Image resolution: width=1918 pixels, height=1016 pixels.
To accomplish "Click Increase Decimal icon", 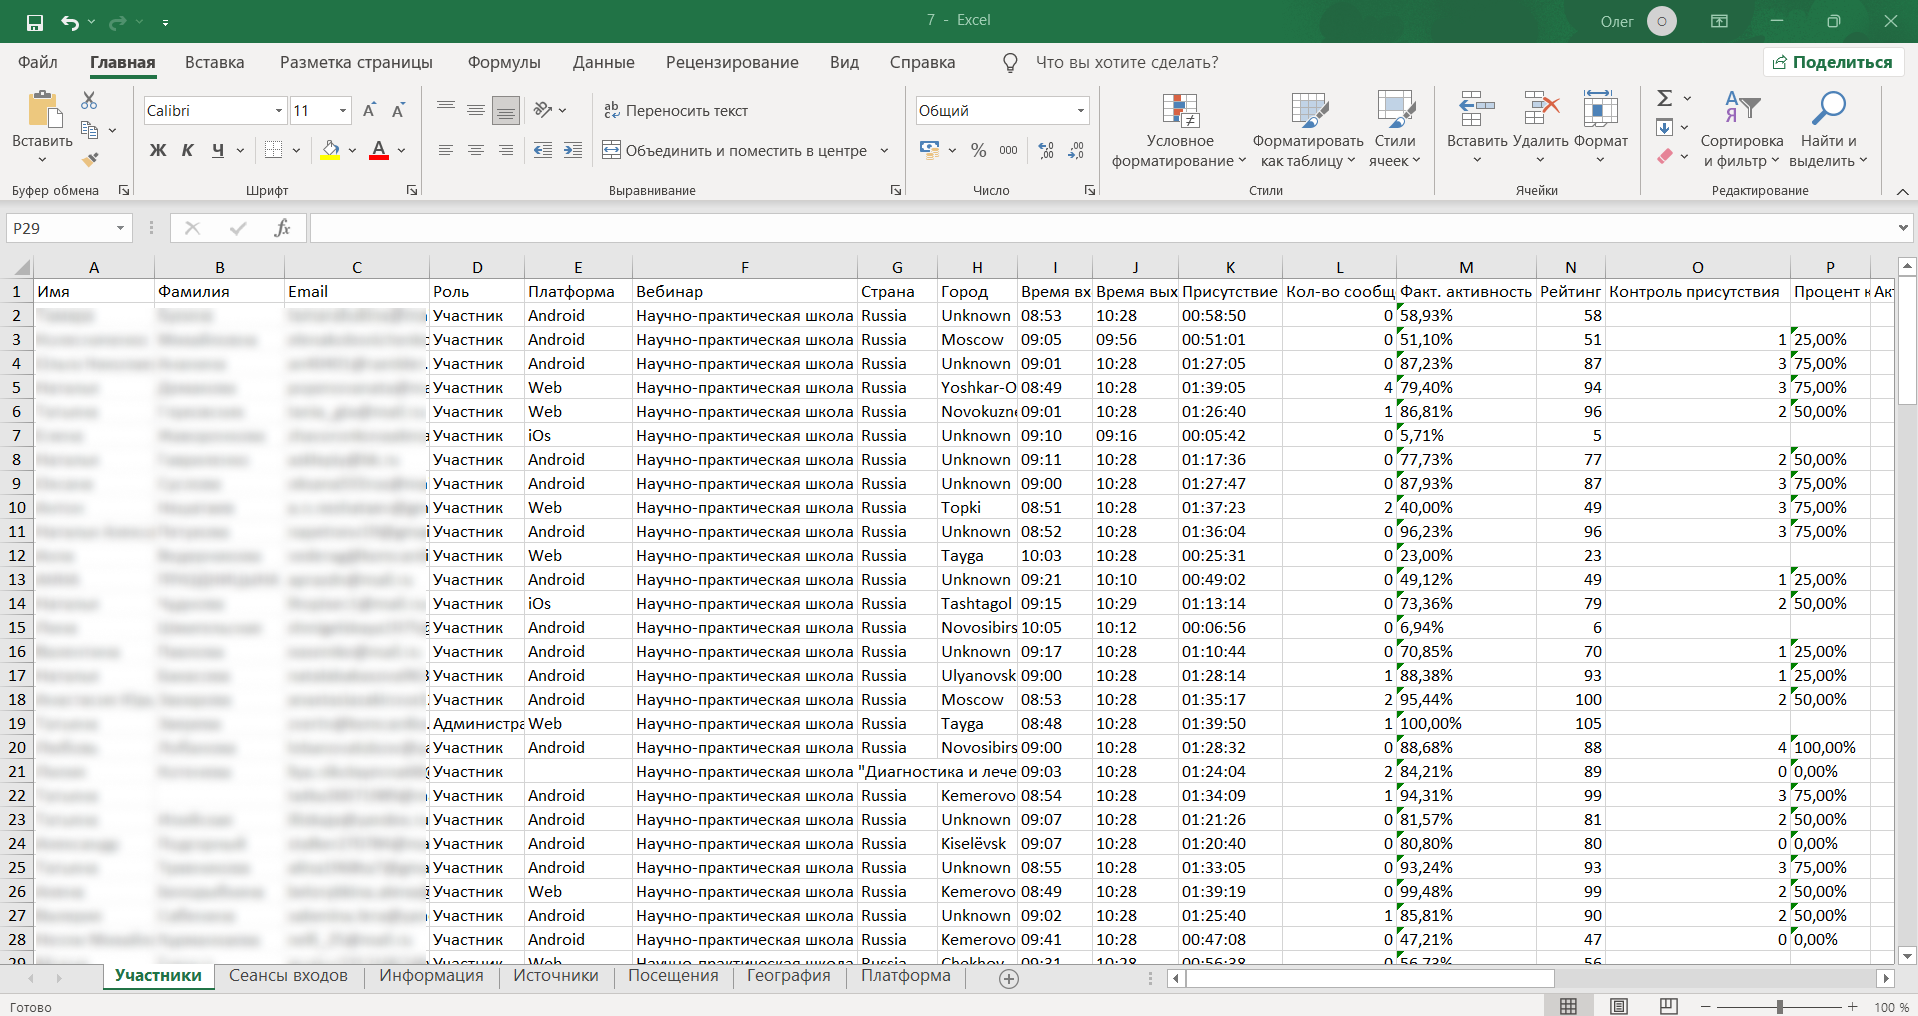I will coord(1046,150).
